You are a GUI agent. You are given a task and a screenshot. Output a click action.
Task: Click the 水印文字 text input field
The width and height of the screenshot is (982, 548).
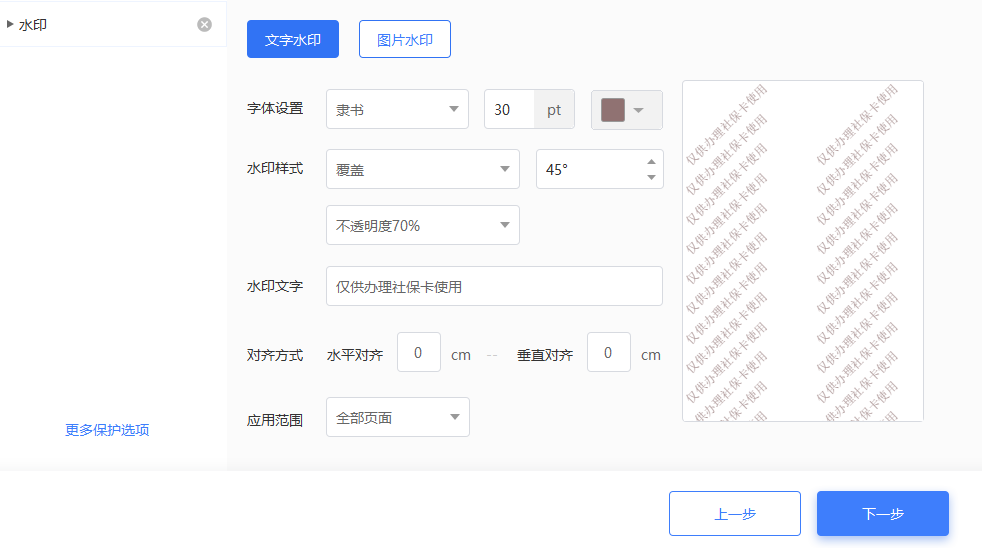(x=494, y=286)
